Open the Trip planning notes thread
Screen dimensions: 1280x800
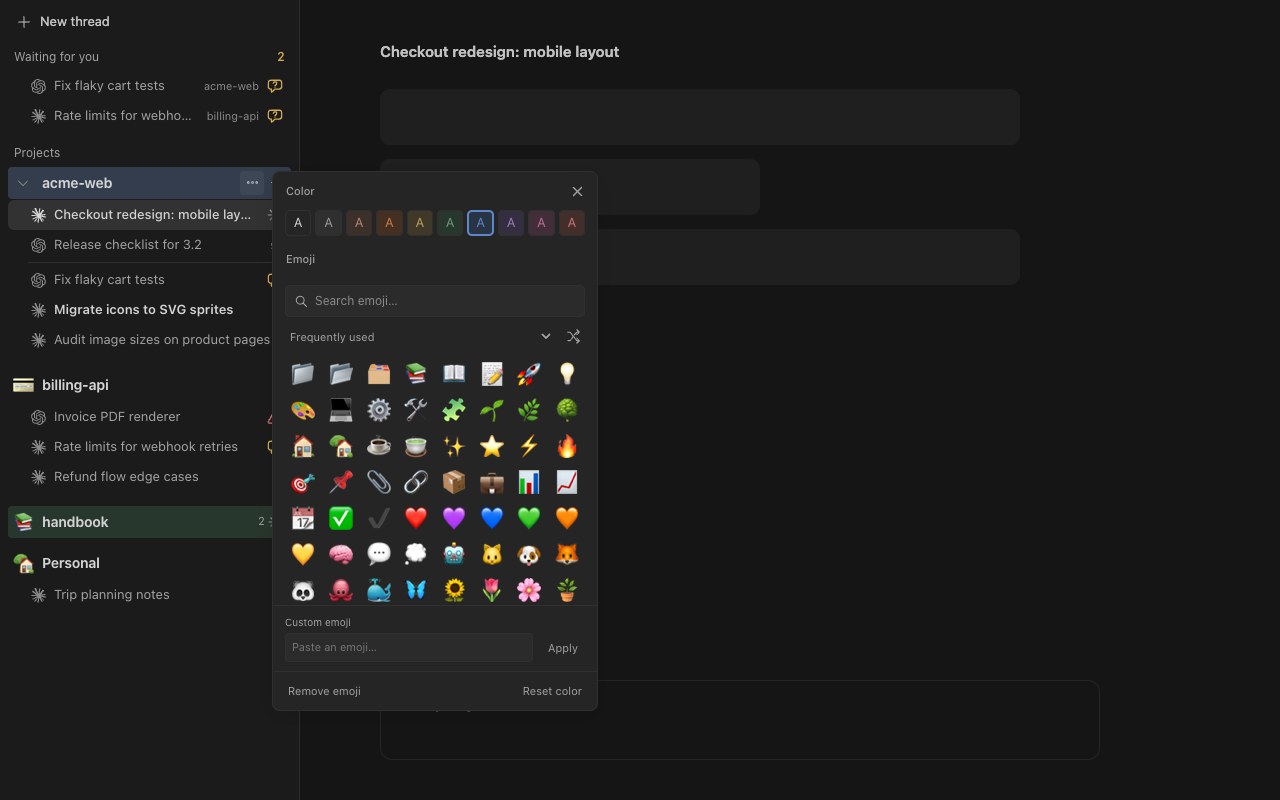pos(150,595)
